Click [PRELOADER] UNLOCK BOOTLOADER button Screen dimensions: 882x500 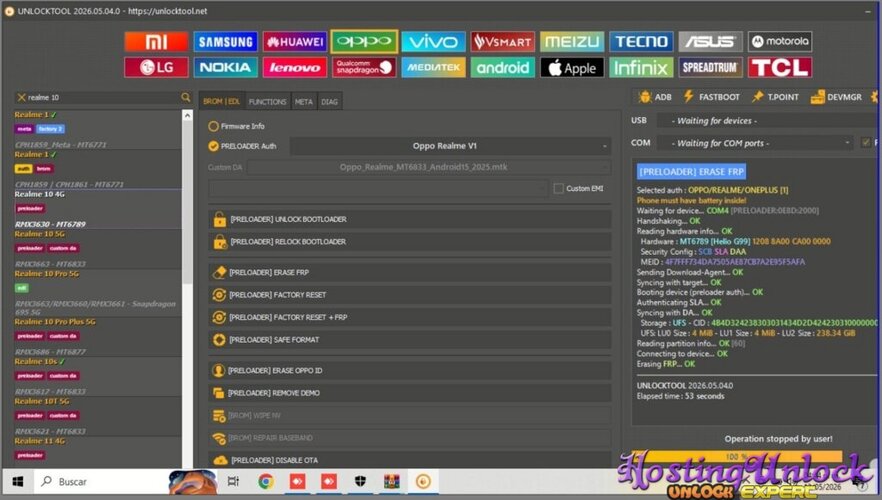coord(410,219)
